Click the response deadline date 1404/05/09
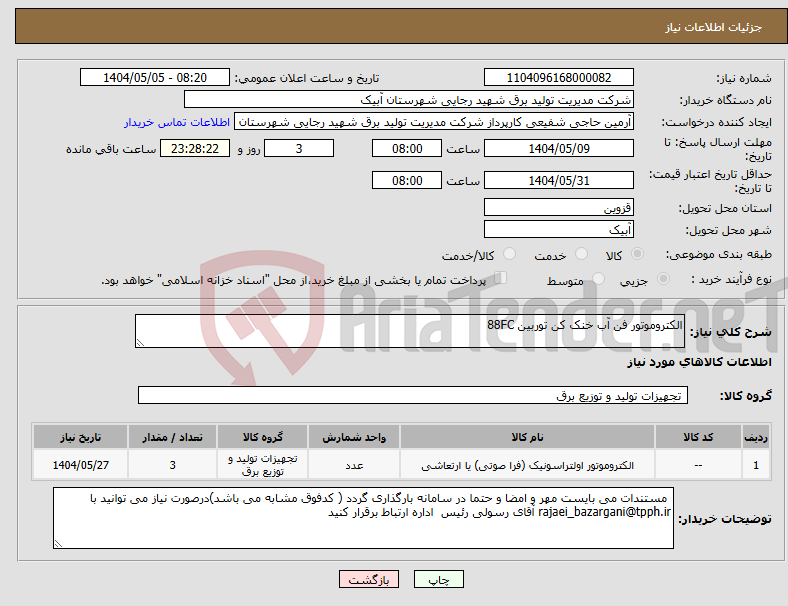Viewport: 788px width, 606px height. click(x=559, y=149)
